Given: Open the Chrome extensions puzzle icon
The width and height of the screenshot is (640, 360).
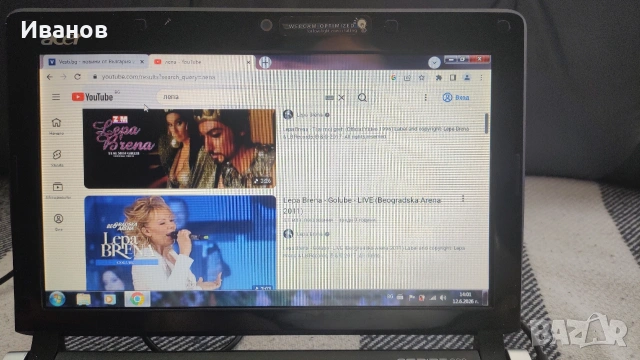Looking at the screenshot, I should coord(439,77).
